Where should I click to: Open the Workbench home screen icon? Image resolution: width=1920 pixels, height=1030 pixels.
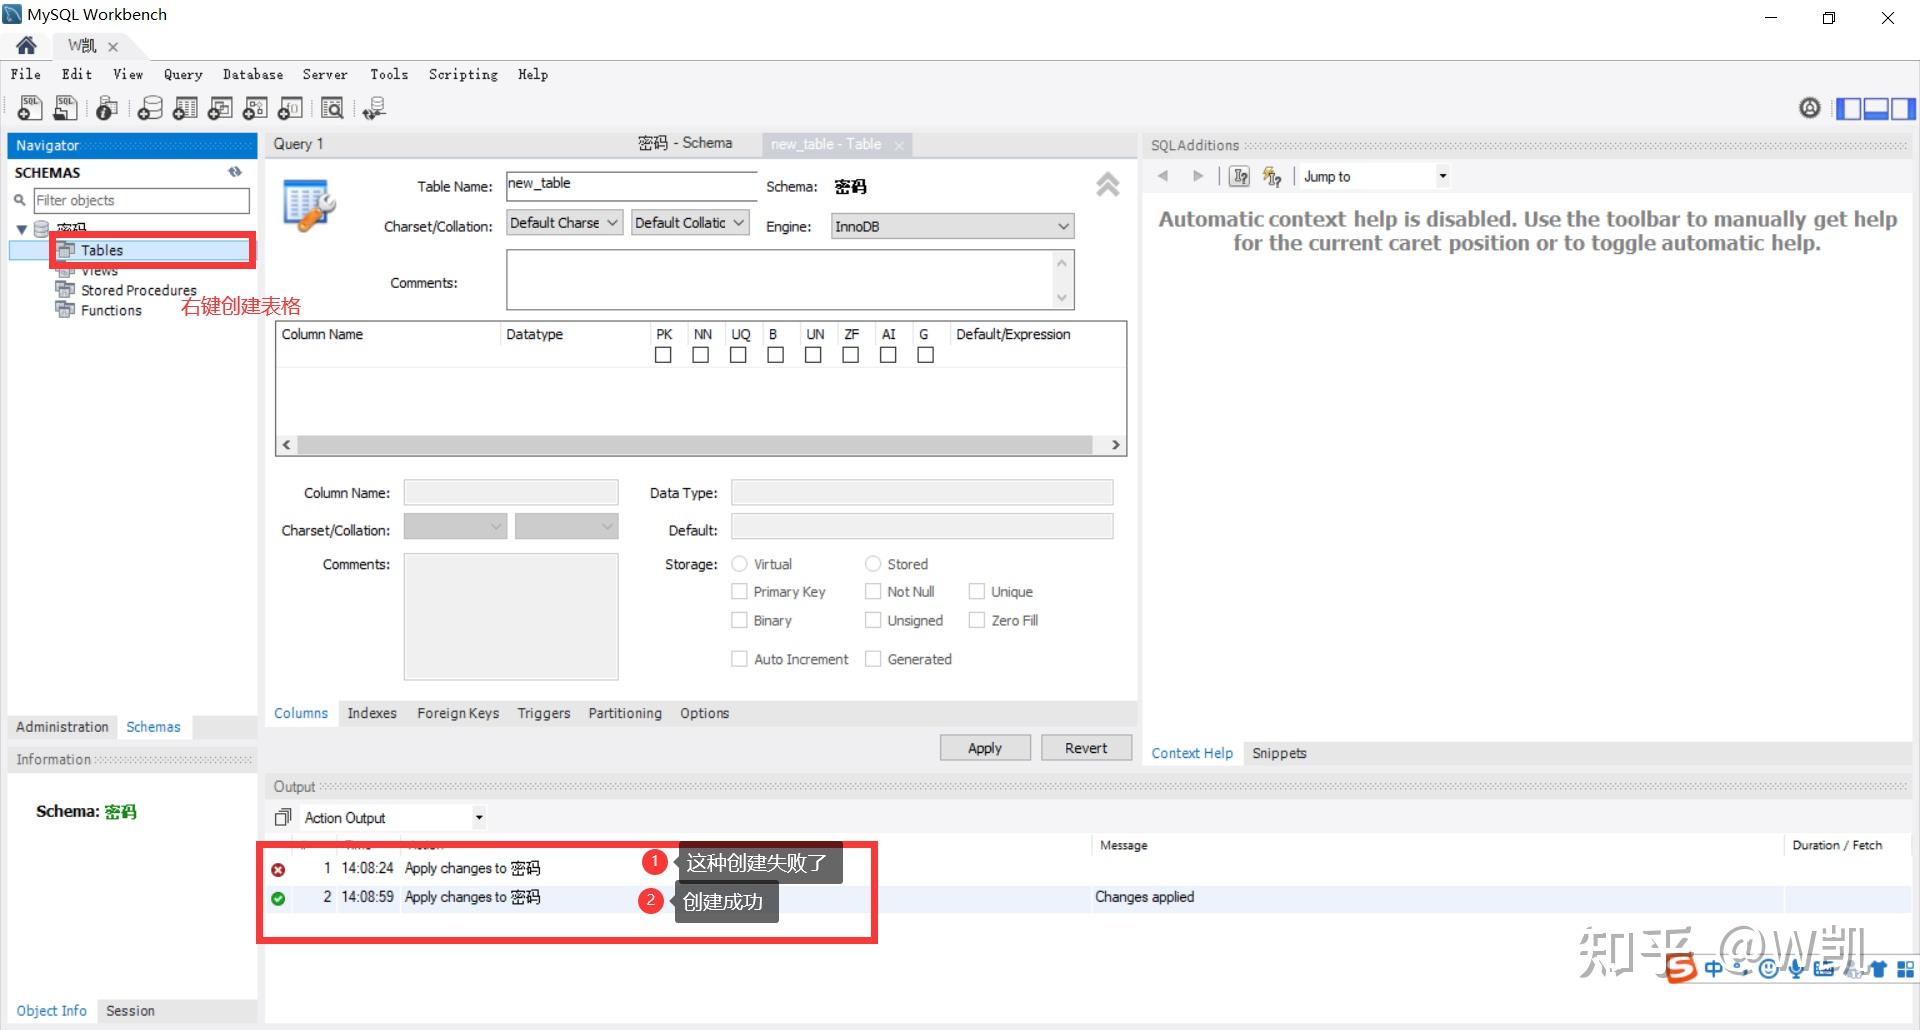[27, 45]
